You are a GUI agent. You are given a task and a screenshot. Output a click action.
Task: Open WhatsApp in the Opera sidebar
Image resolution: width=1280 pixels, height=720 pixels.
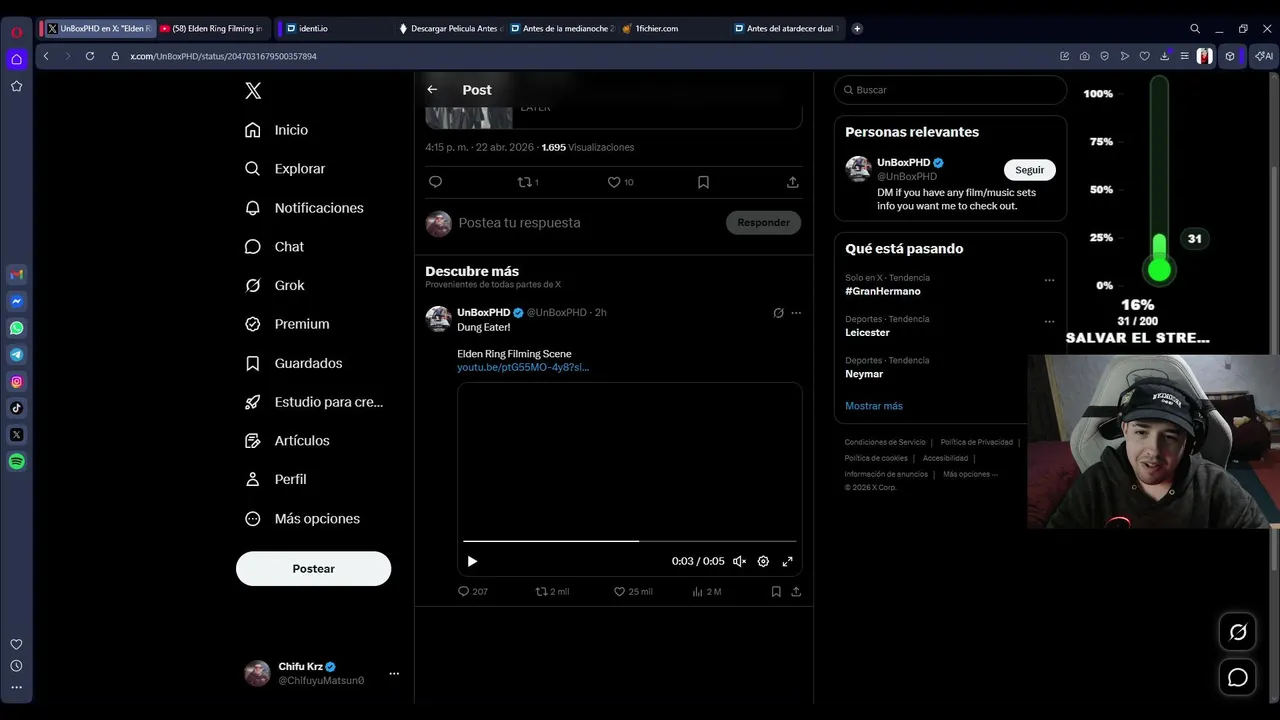coord(16,328)
